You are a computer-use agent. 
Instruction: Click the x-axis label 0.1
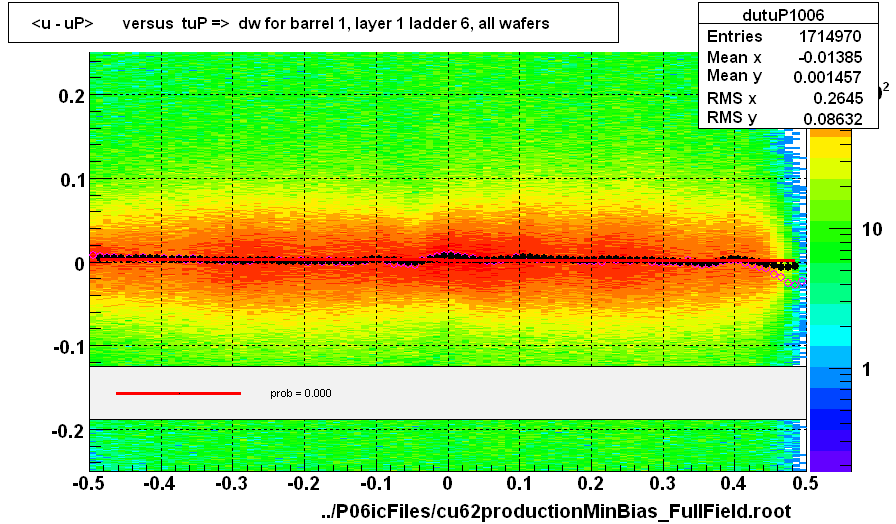point(519,483)
